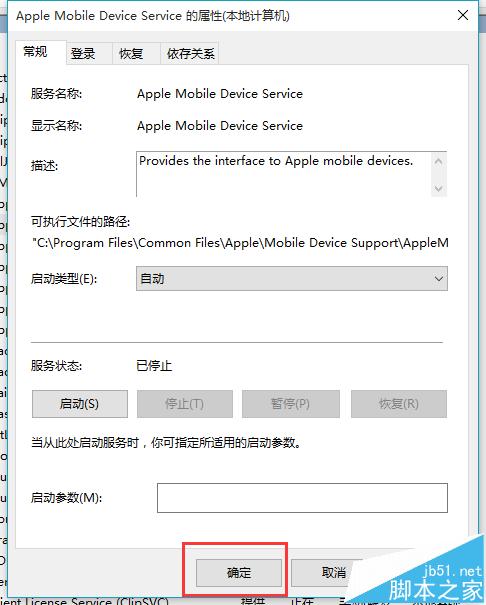Viewport: 486px width, 605px height.
Task: Confirm with the 确定 button
Action: point(239,573)
